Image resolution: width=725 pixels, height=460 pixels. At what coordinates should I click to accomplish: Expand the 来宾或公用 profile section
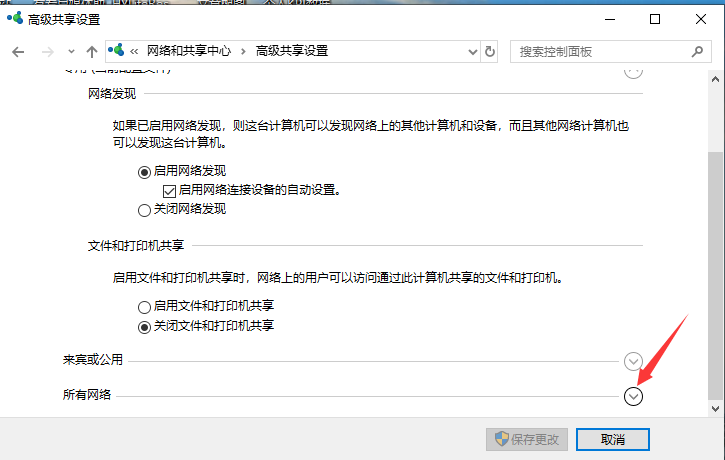(x=632, y=361)
